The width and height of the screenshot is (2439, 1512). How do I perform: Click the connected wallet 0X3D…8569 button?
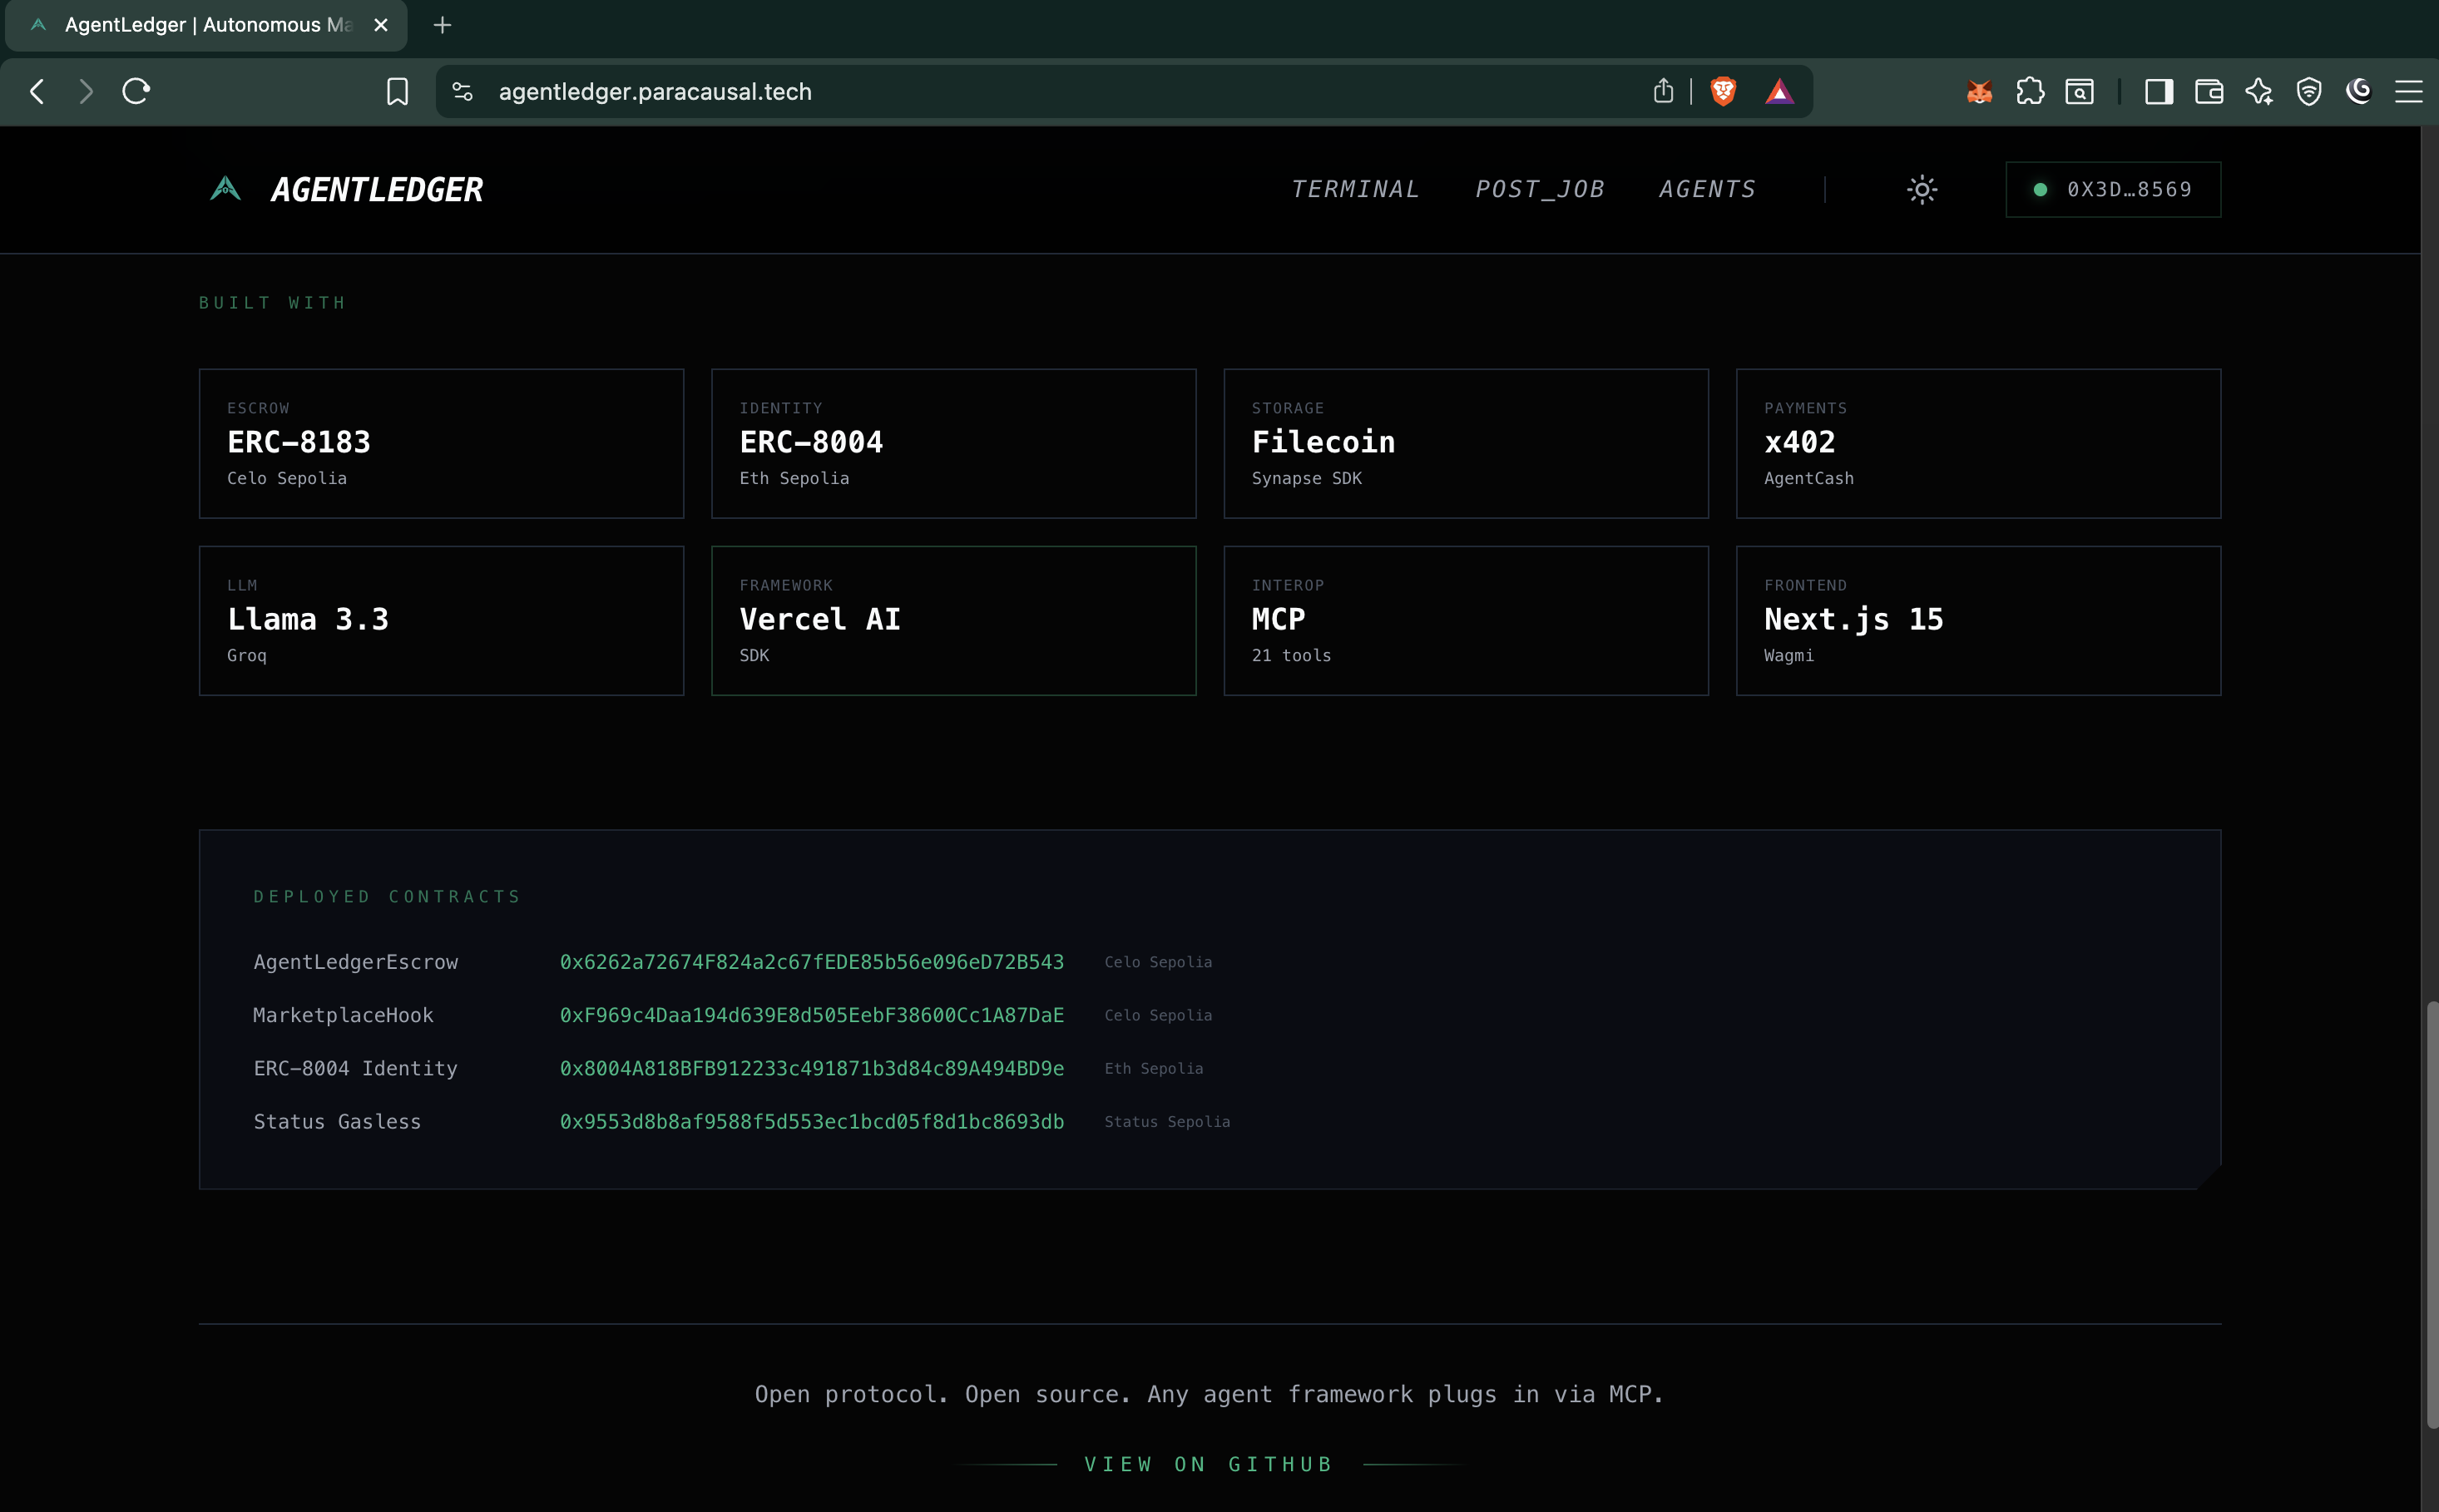point(2113,189)
